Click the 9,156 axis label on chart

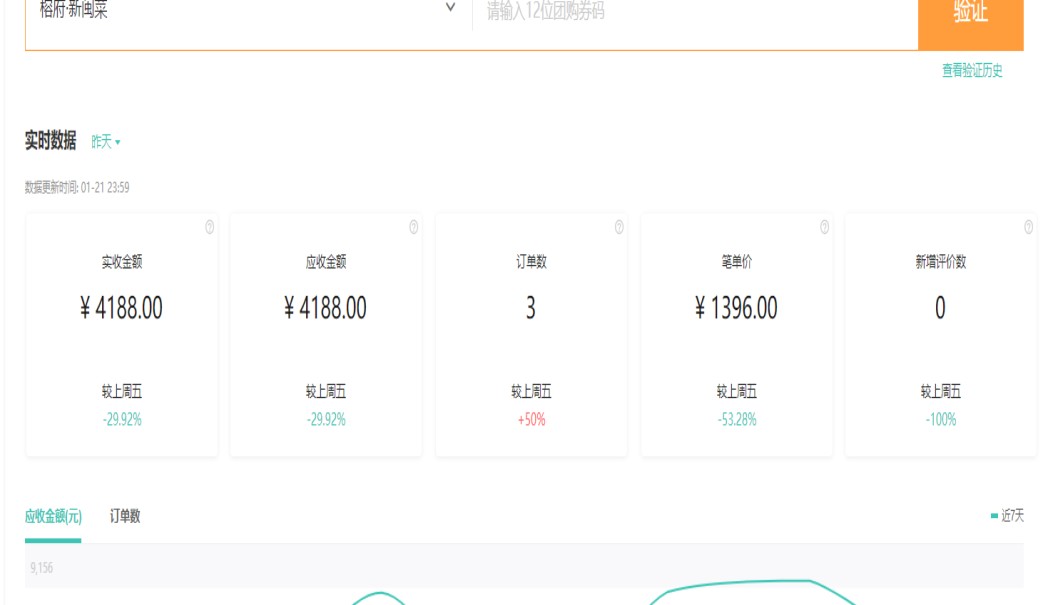(x=41, y=568)
